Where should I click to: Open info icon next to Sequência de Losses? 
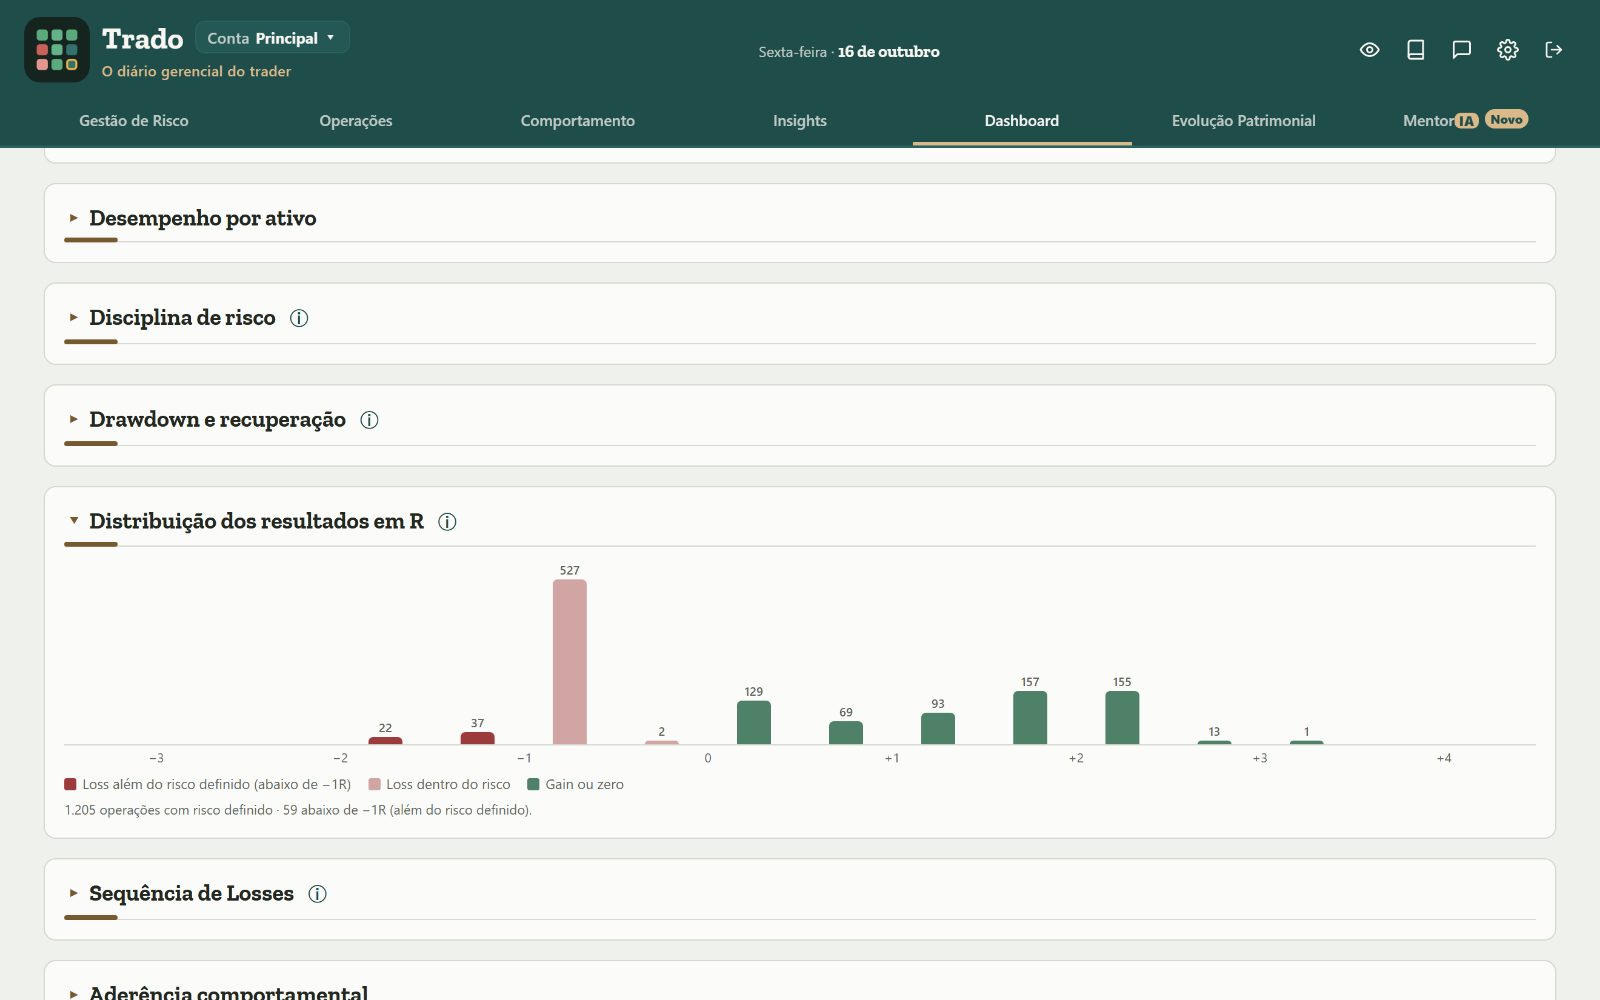tap(317, 894)
